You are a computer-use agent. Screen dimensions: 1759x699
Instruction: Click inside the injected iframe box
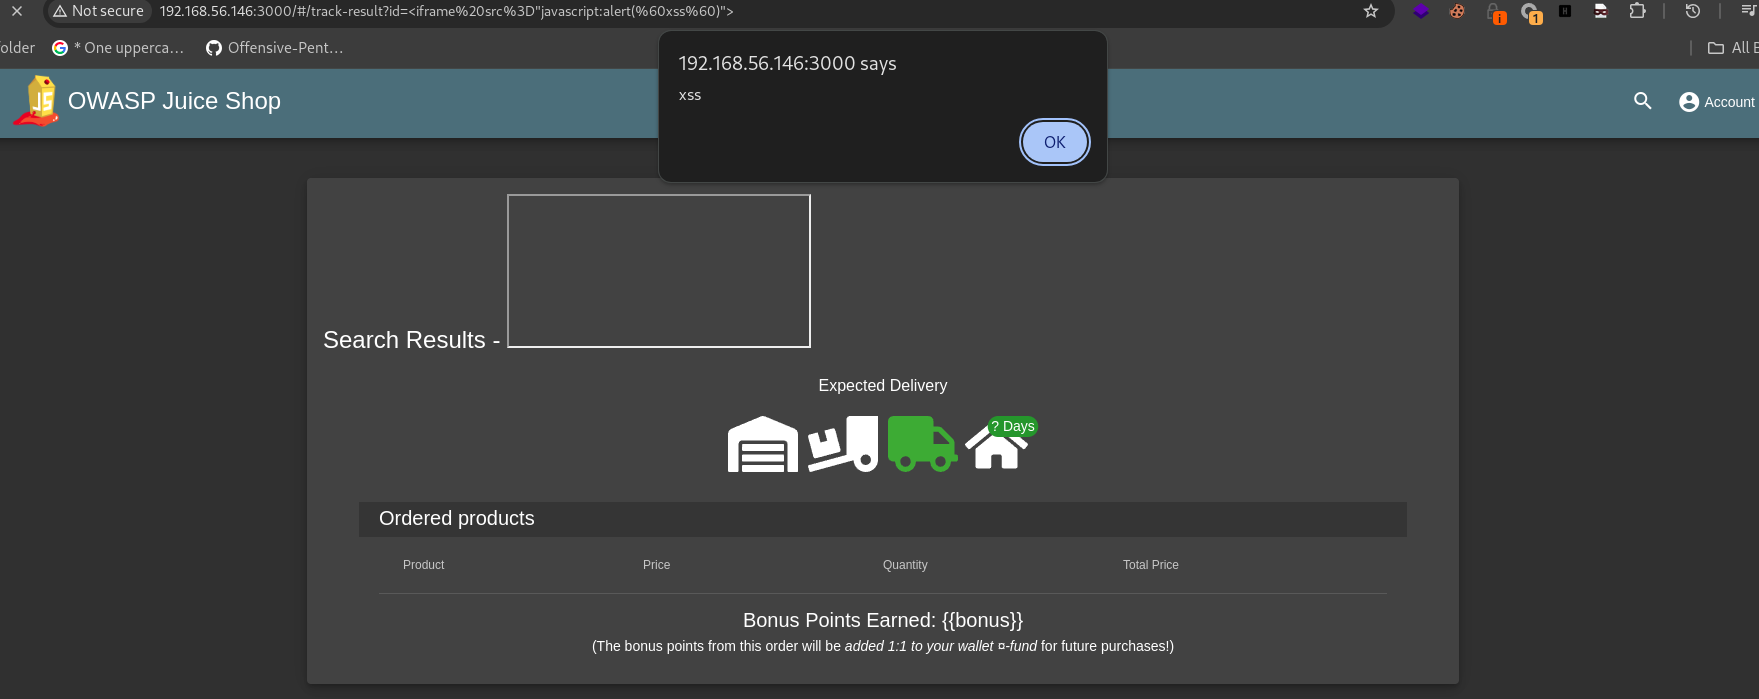coord(659,271)
